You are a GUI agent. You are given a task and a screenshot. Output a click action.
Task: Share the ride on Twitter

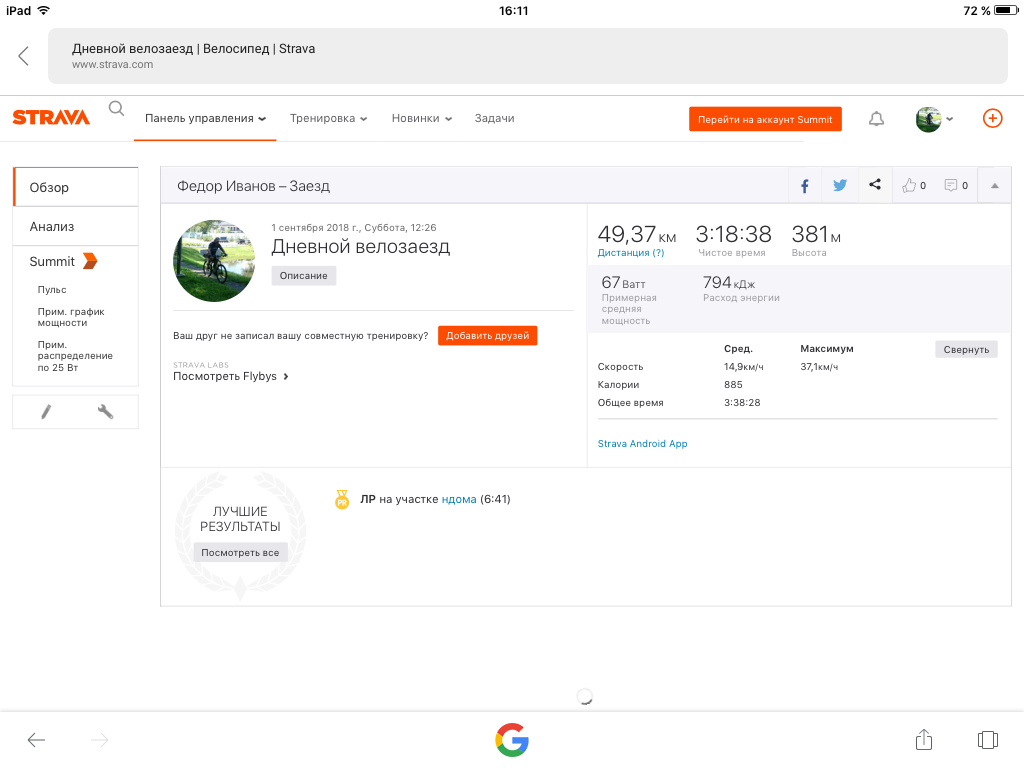click(x=840, y=185)
